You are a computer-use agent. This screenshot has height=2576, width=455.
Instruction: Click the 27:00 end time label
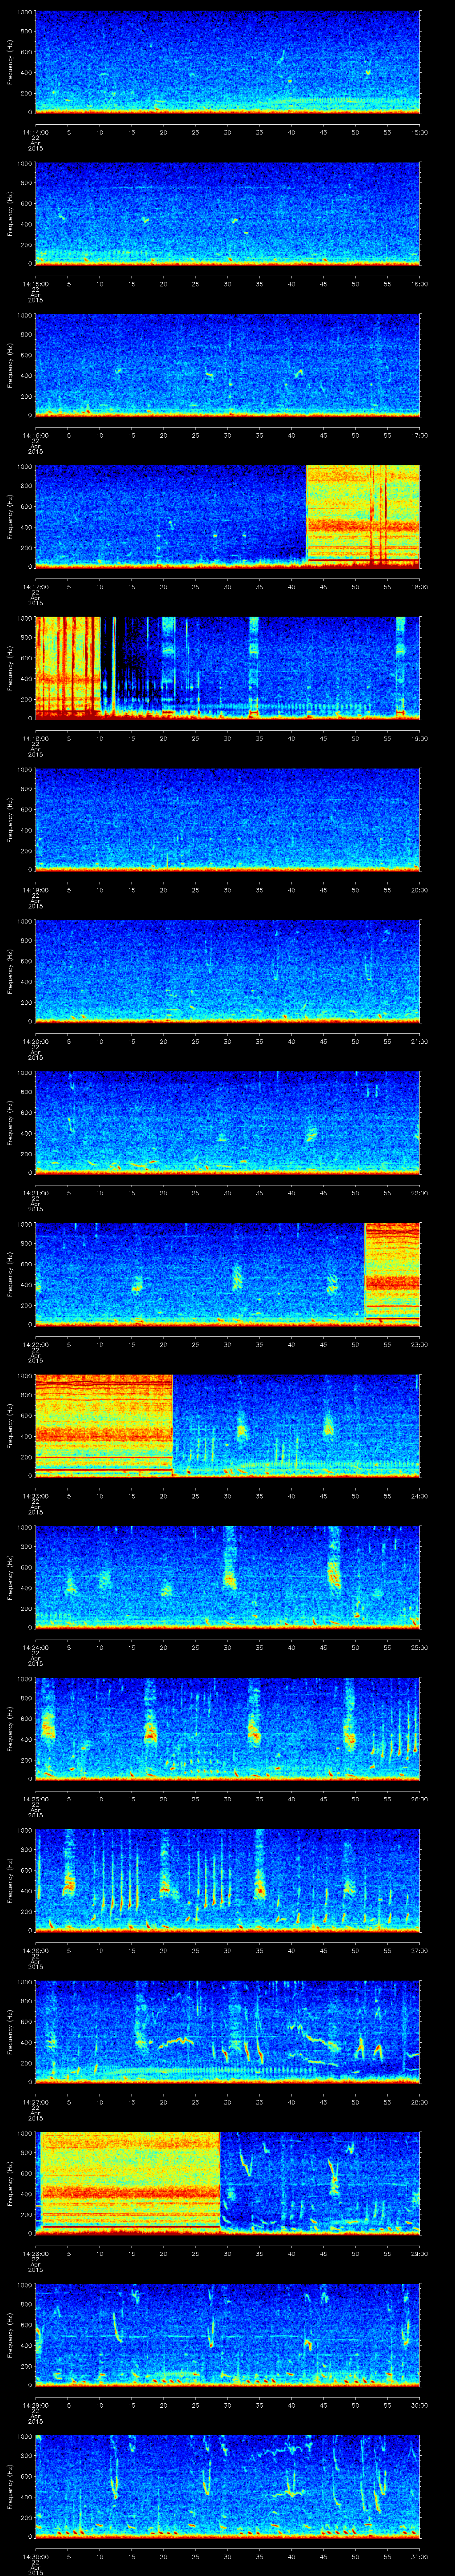[x=420, y=1950]
